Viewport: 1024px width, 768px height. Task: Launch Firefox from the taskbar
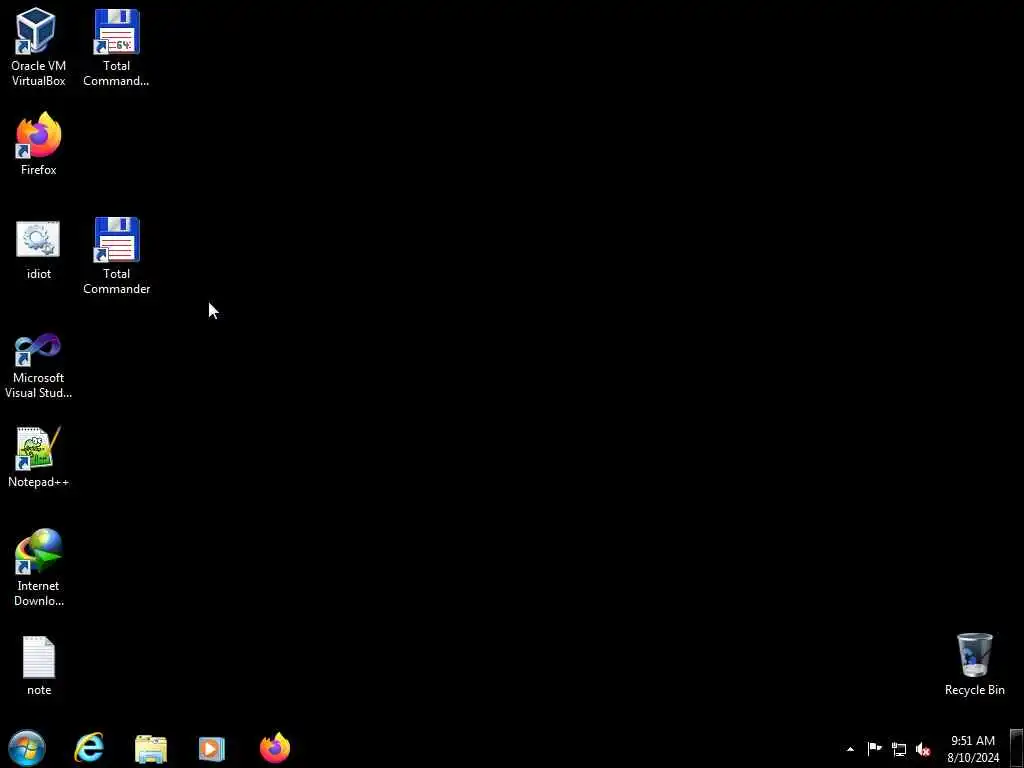[x=275, y=748]
